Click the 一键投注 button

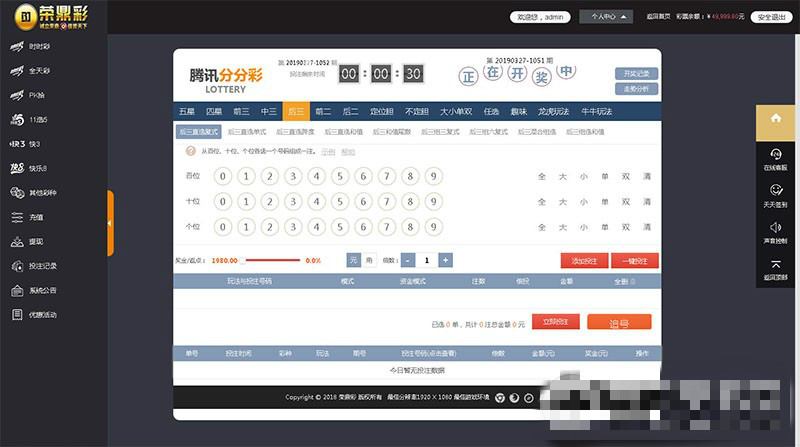[x=635, y=261]
